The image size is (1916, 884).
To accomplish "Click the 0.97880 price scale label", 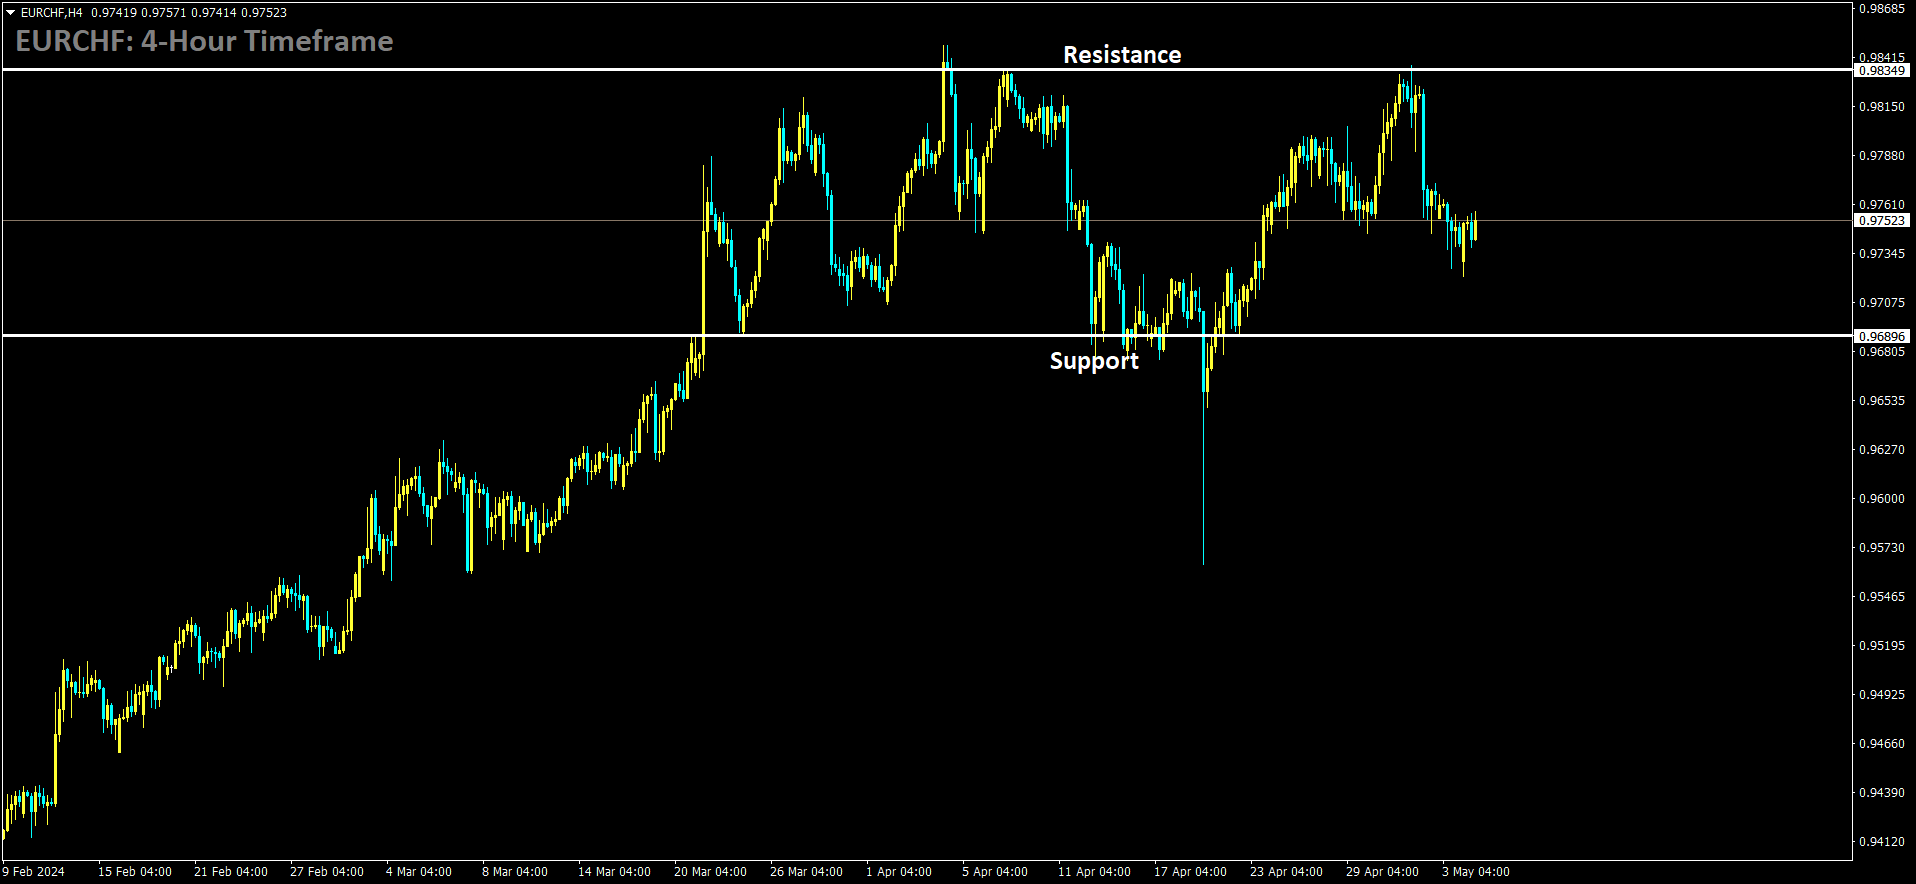I will coord(1882,156).
